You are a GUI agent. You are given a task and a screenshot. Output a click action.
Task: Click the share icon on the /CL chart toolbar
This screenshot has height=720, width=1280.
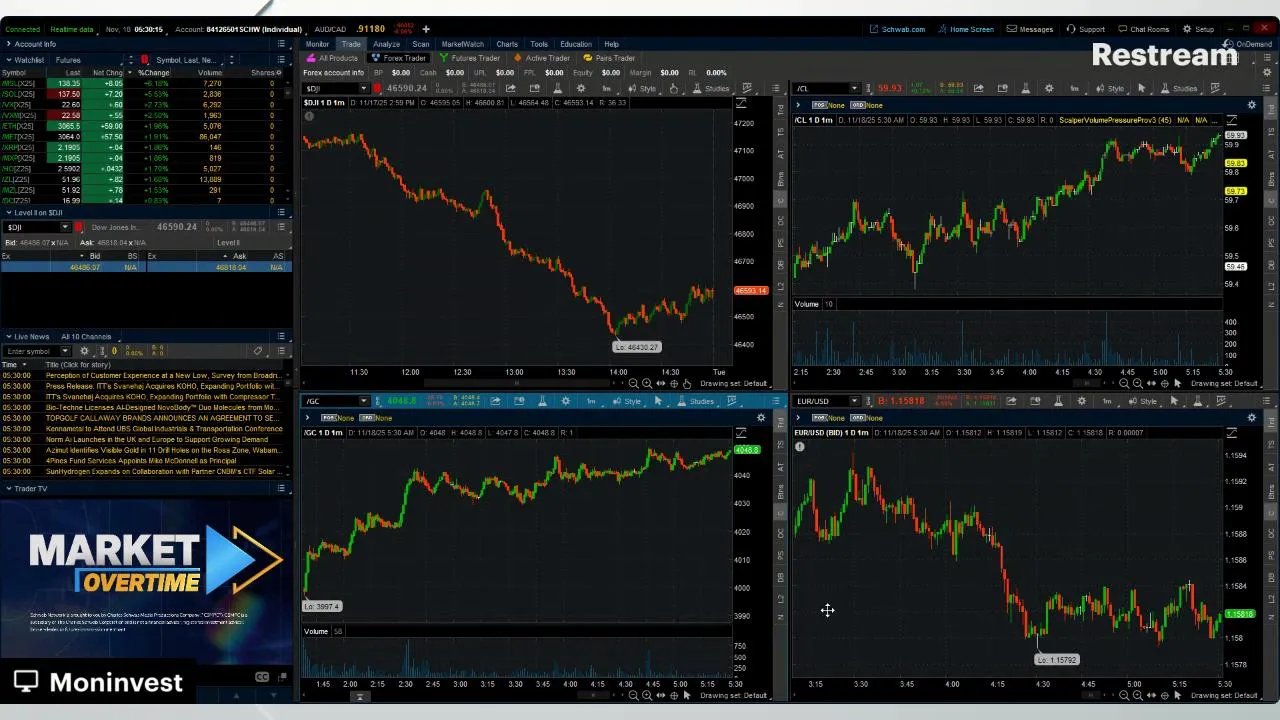978,89
